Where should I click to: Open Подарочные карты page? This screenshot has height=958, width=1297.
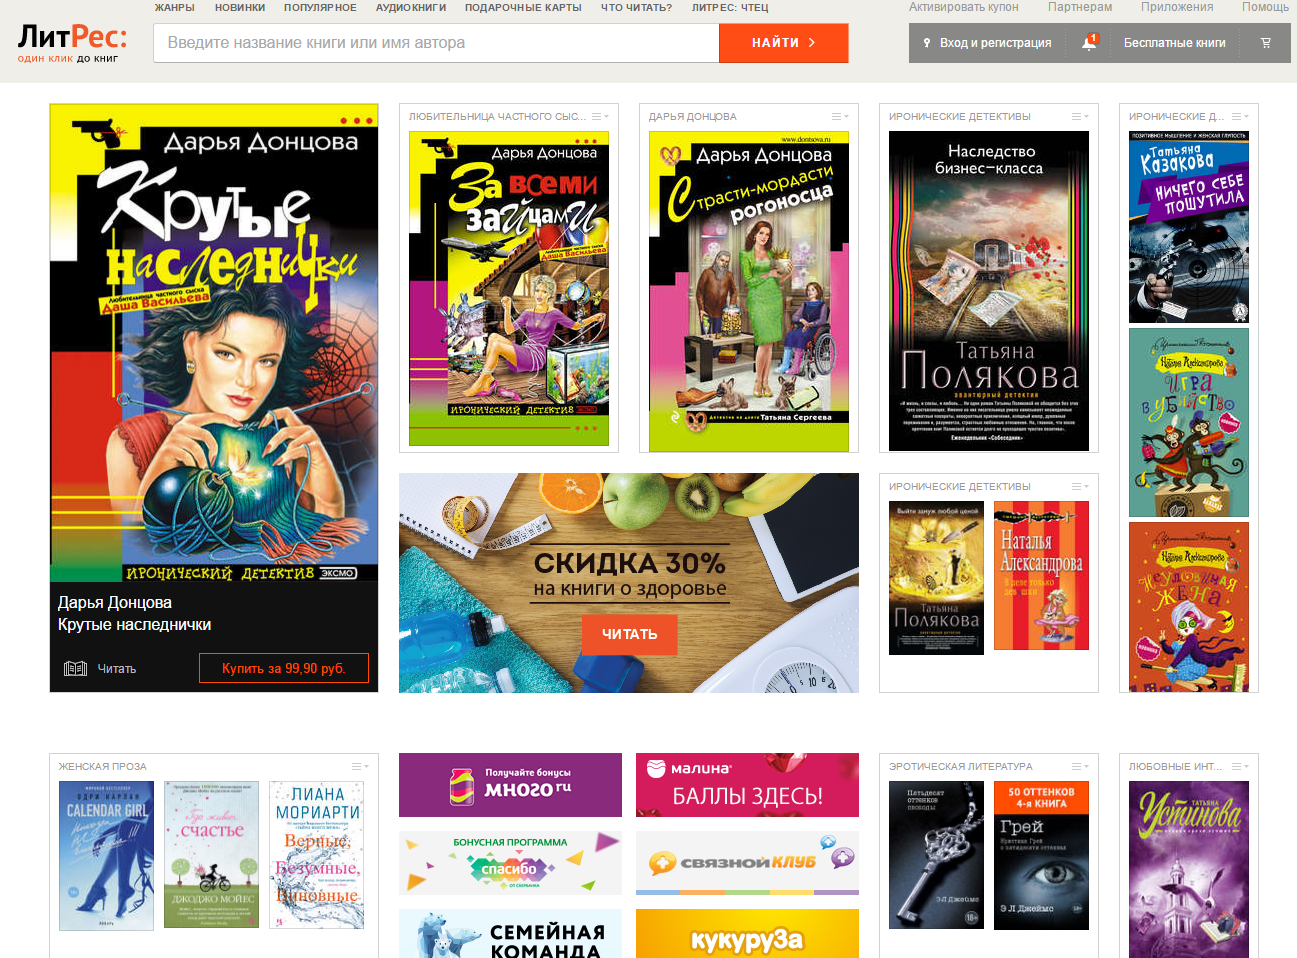click(523, 8)
